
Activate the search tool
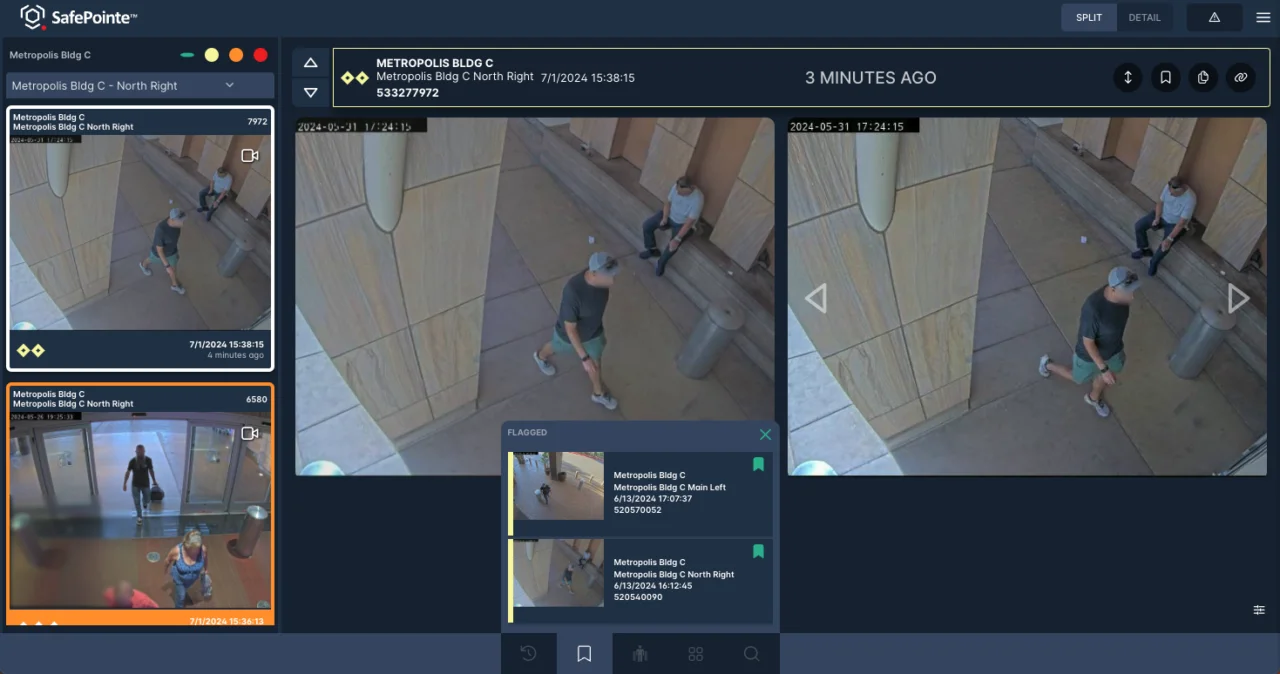pos(751,653)
